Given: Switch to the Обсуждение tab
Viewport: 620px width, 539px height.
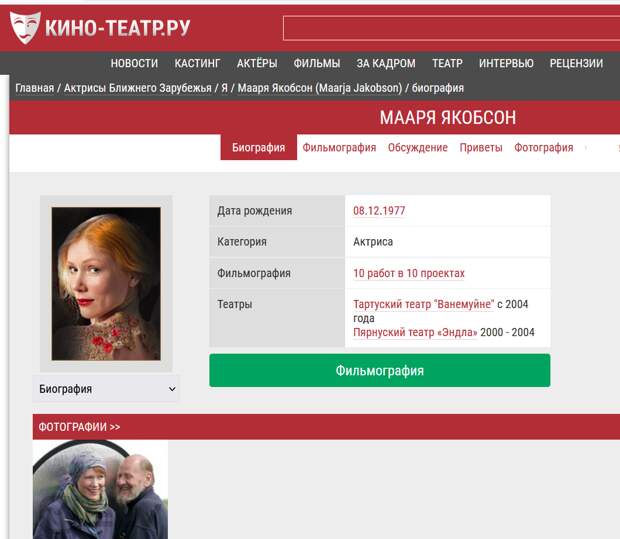Looking at the screenshot, I should coord(418,148).
